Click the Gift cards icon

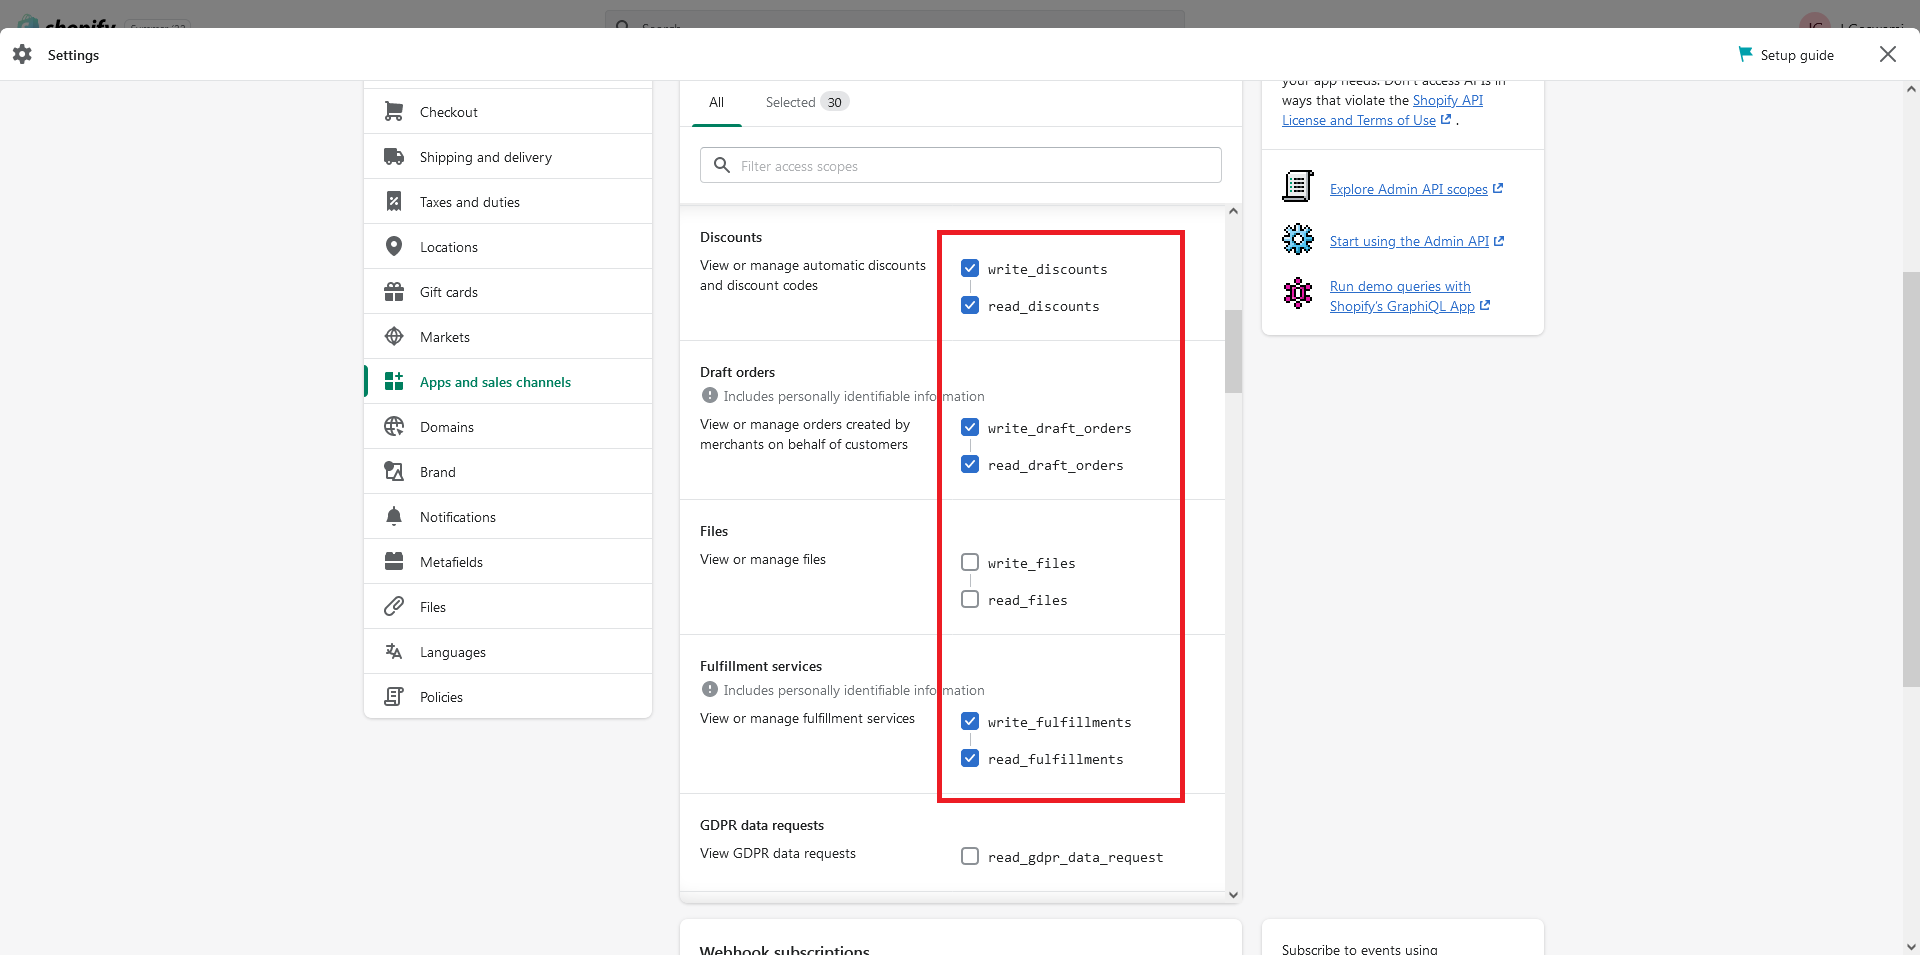(x=394, y=292)
